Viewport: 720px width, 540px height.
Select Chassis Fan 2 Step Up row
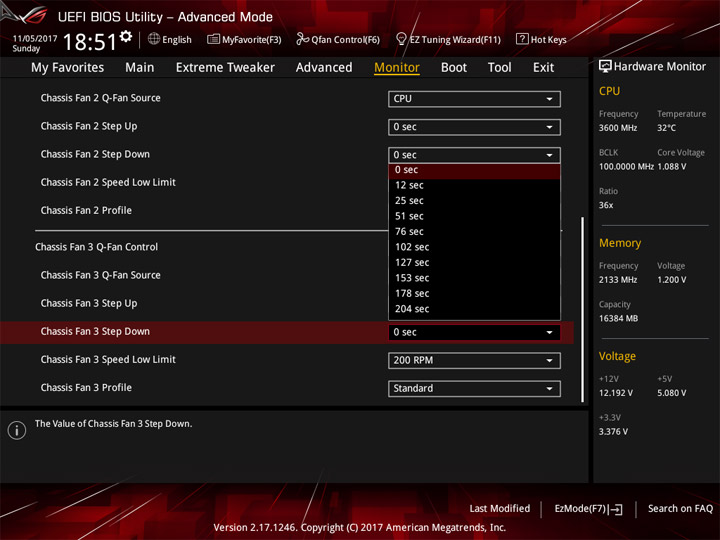coord(89,126)
